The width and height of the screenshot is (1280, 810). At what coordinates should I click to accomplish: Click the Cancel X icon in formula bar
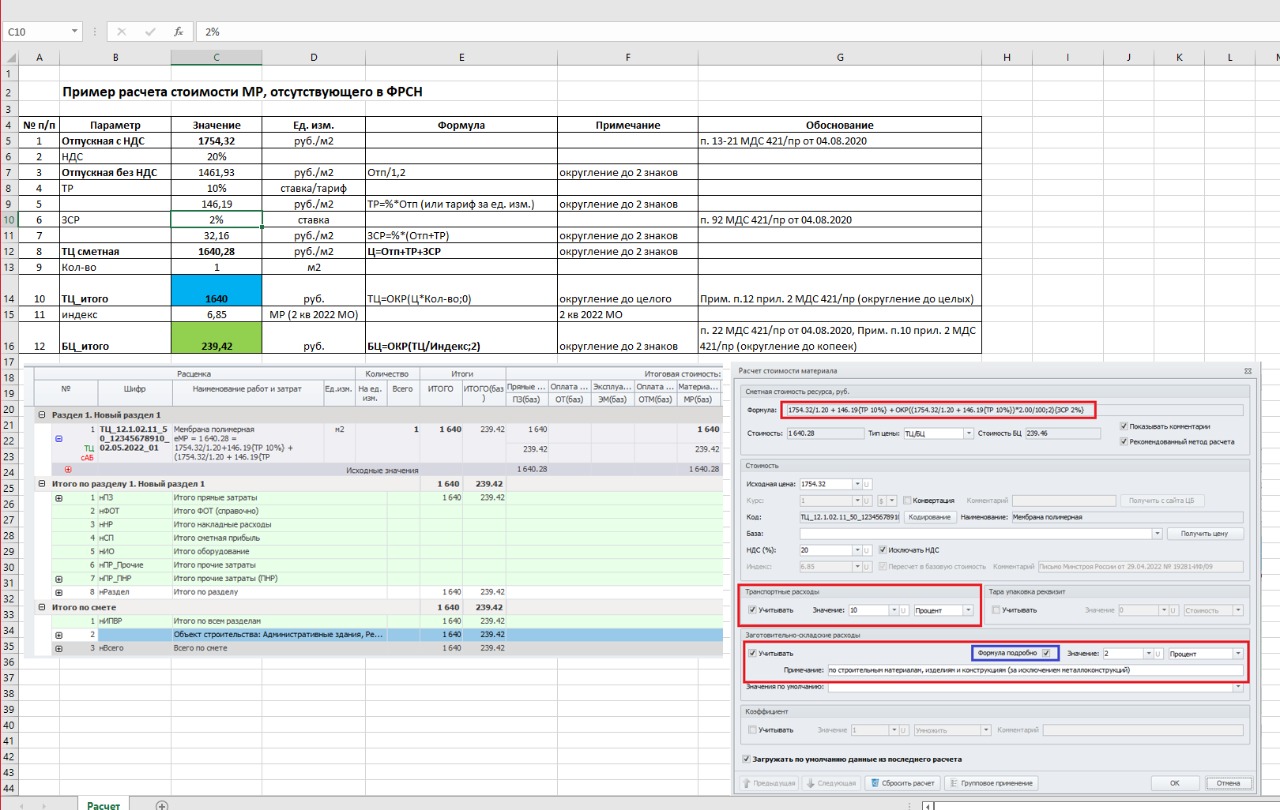click(122, 32)
